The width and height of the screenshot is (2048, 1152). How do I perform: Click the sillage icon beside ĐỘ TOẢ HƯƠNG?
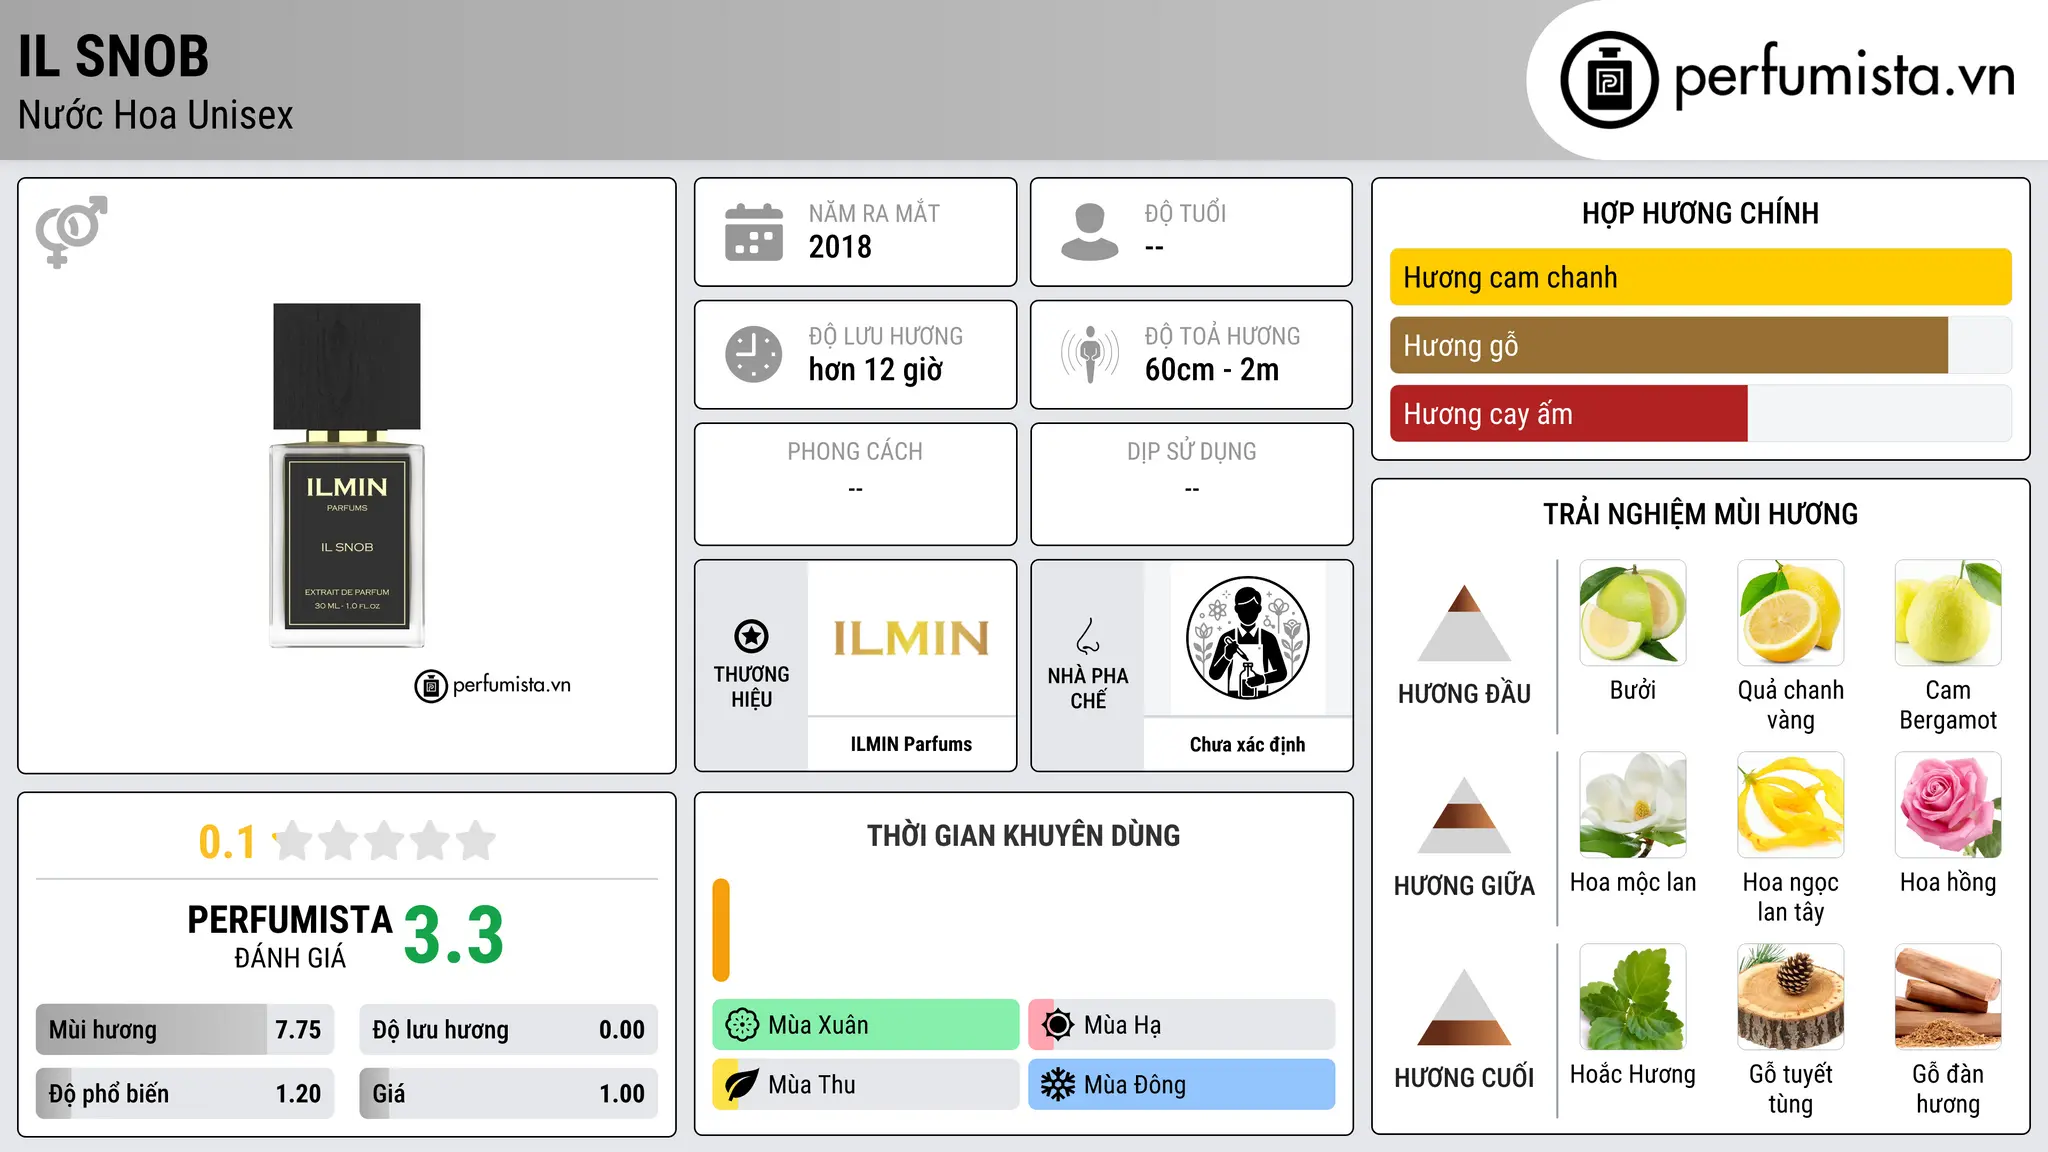click(x=1090, y=354)
